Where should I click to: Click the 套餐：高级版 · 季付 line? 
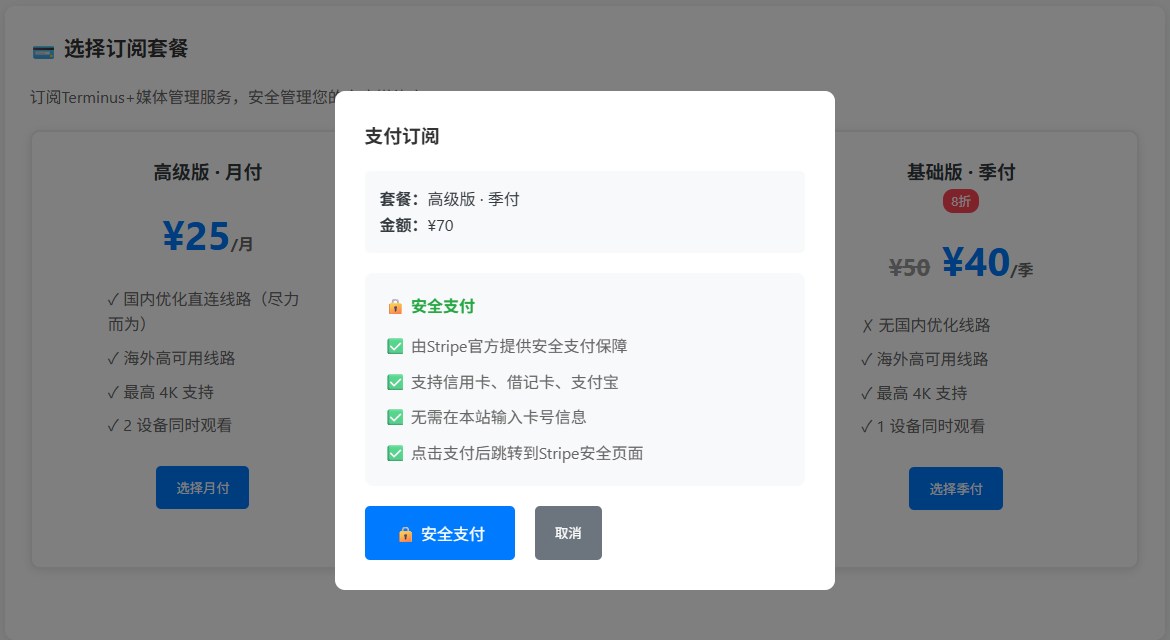click(449, 199)
